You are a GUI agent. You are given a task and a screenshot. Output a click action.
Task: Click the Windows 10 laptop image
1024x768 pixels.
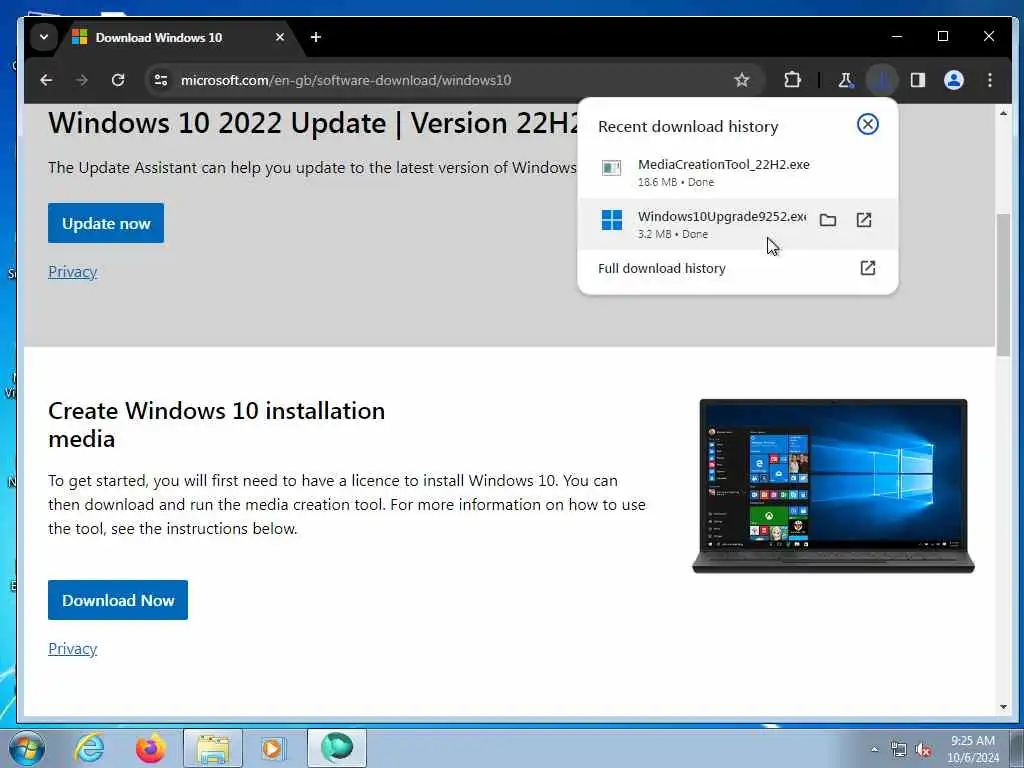coord(833,486)
